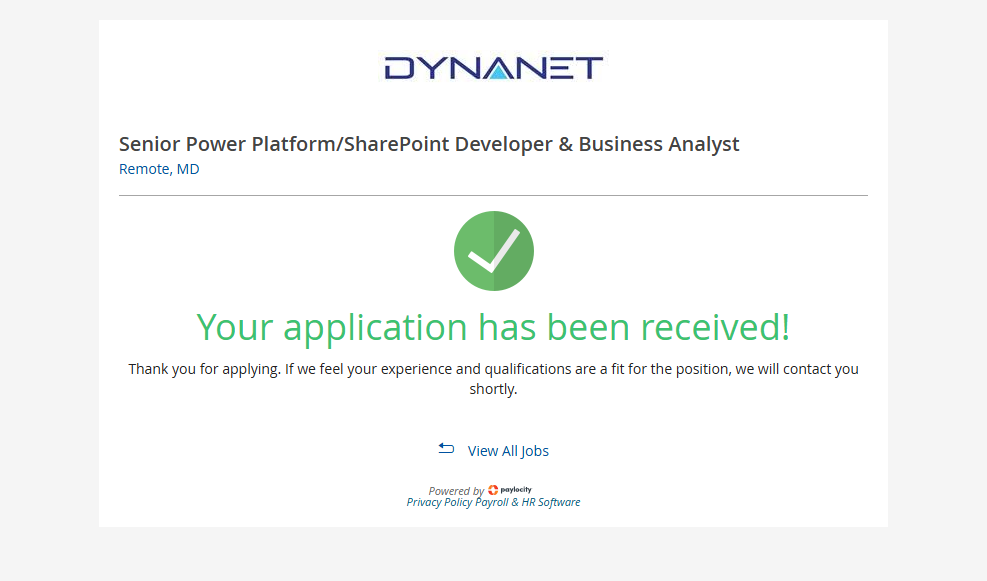Click the Dynanet company logo
Image resolution: width=987 pixels, height=581 pixels.
pyautogui.click(x=493, y=68)
